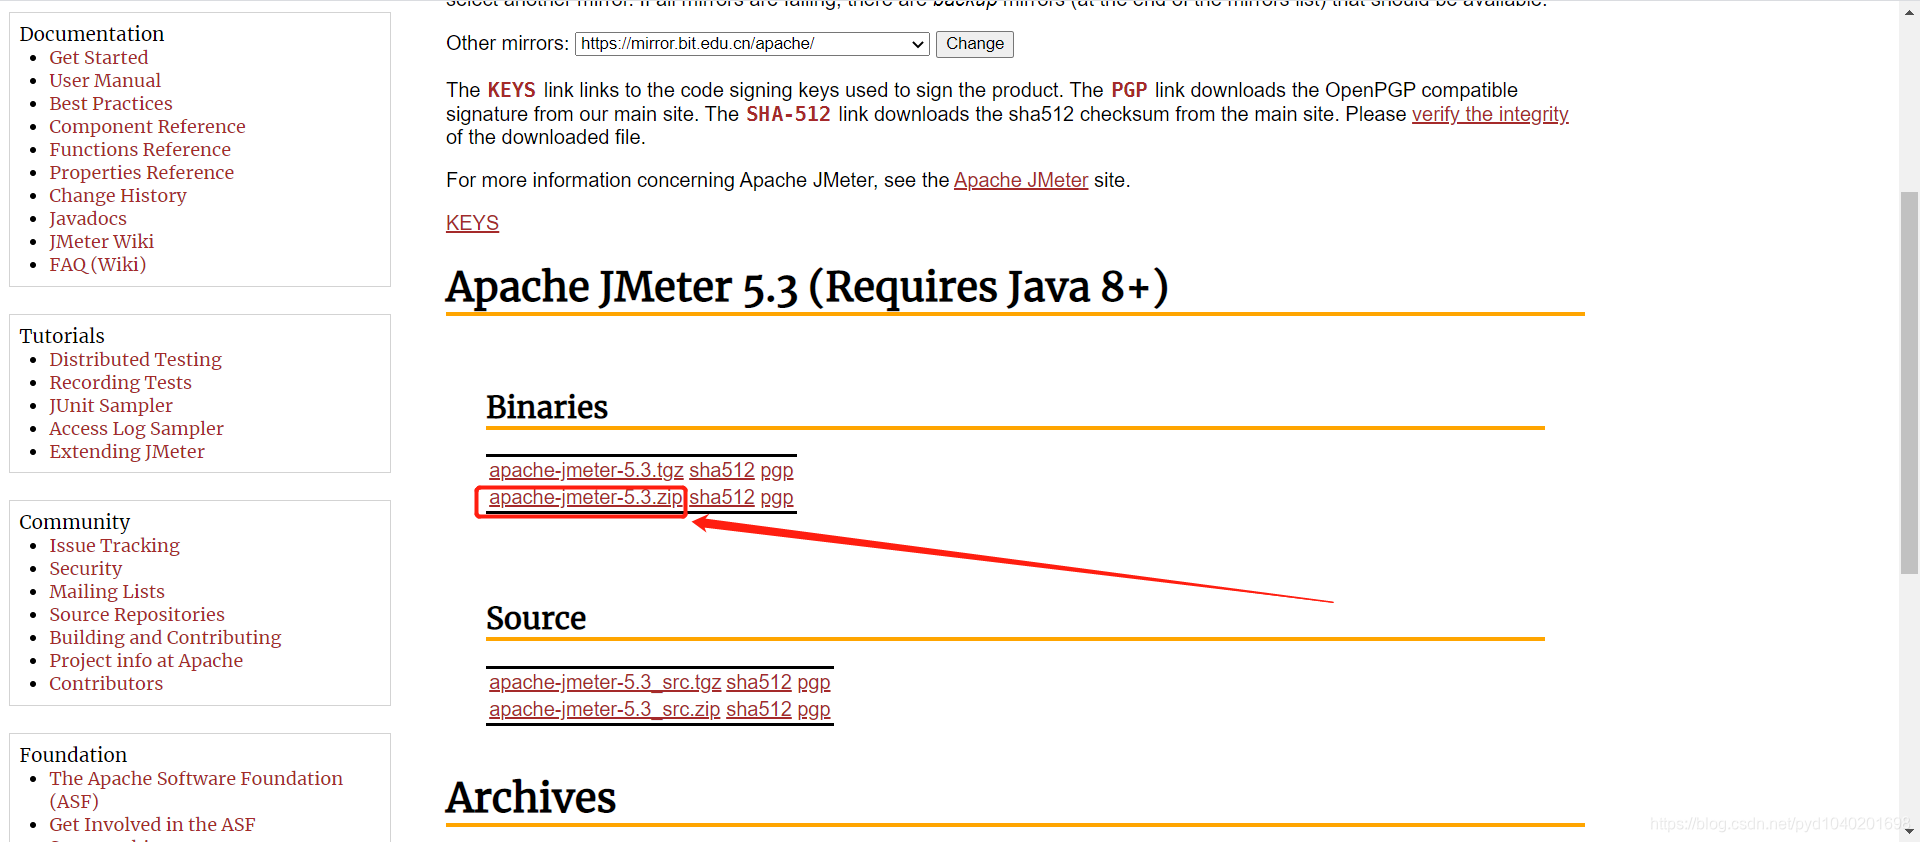This screenshot has width=1920, height=842.
Task: Open pgp link for apache-jmeter-5.3.zip
Action: (x=777, y=497)
